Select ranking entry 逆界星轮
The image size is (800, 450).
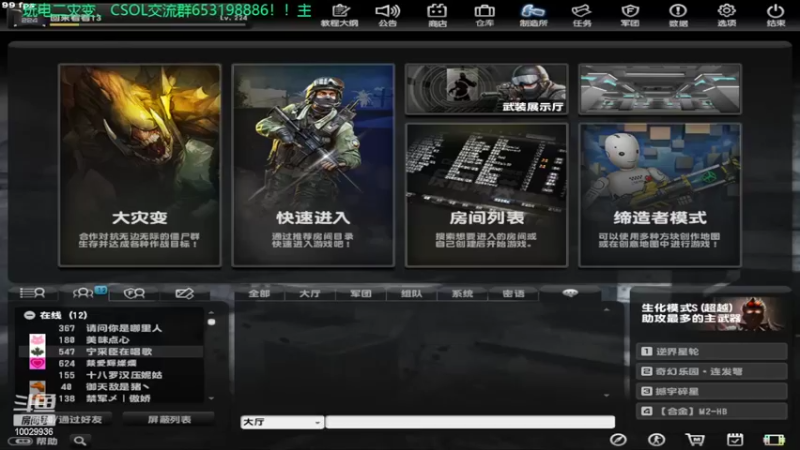[x=712, y=352]
